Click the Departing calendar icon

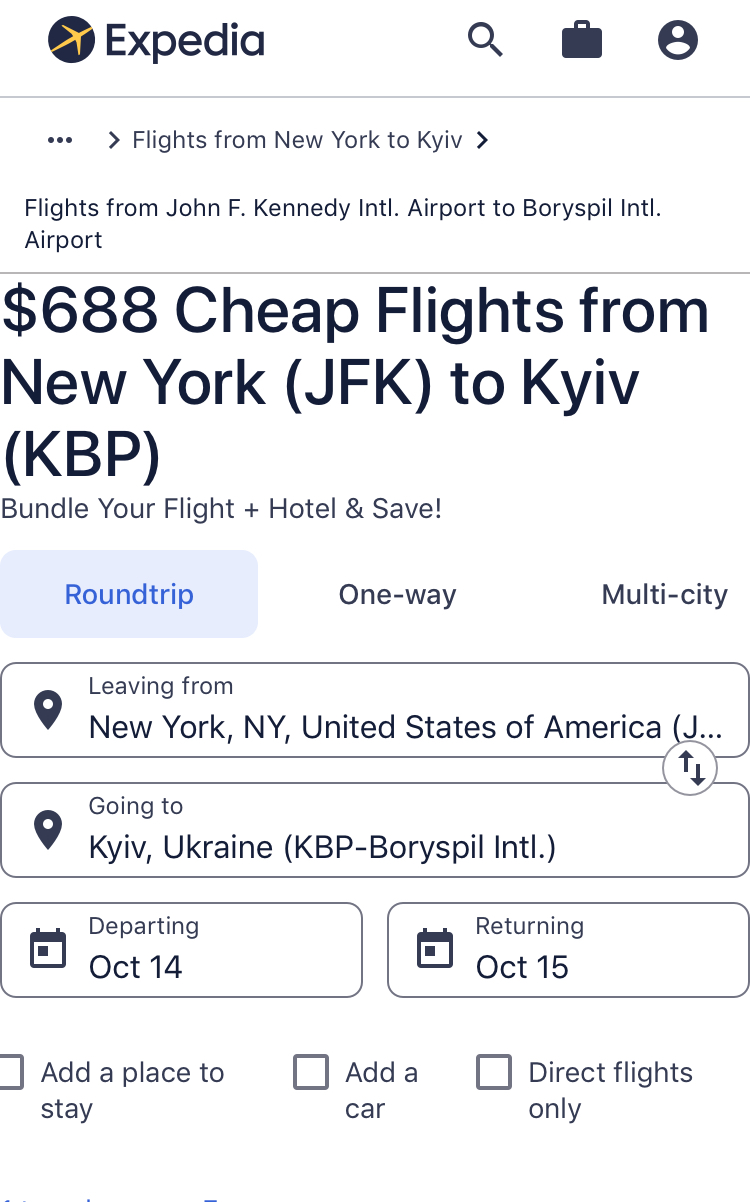click(x=47, y=950)
